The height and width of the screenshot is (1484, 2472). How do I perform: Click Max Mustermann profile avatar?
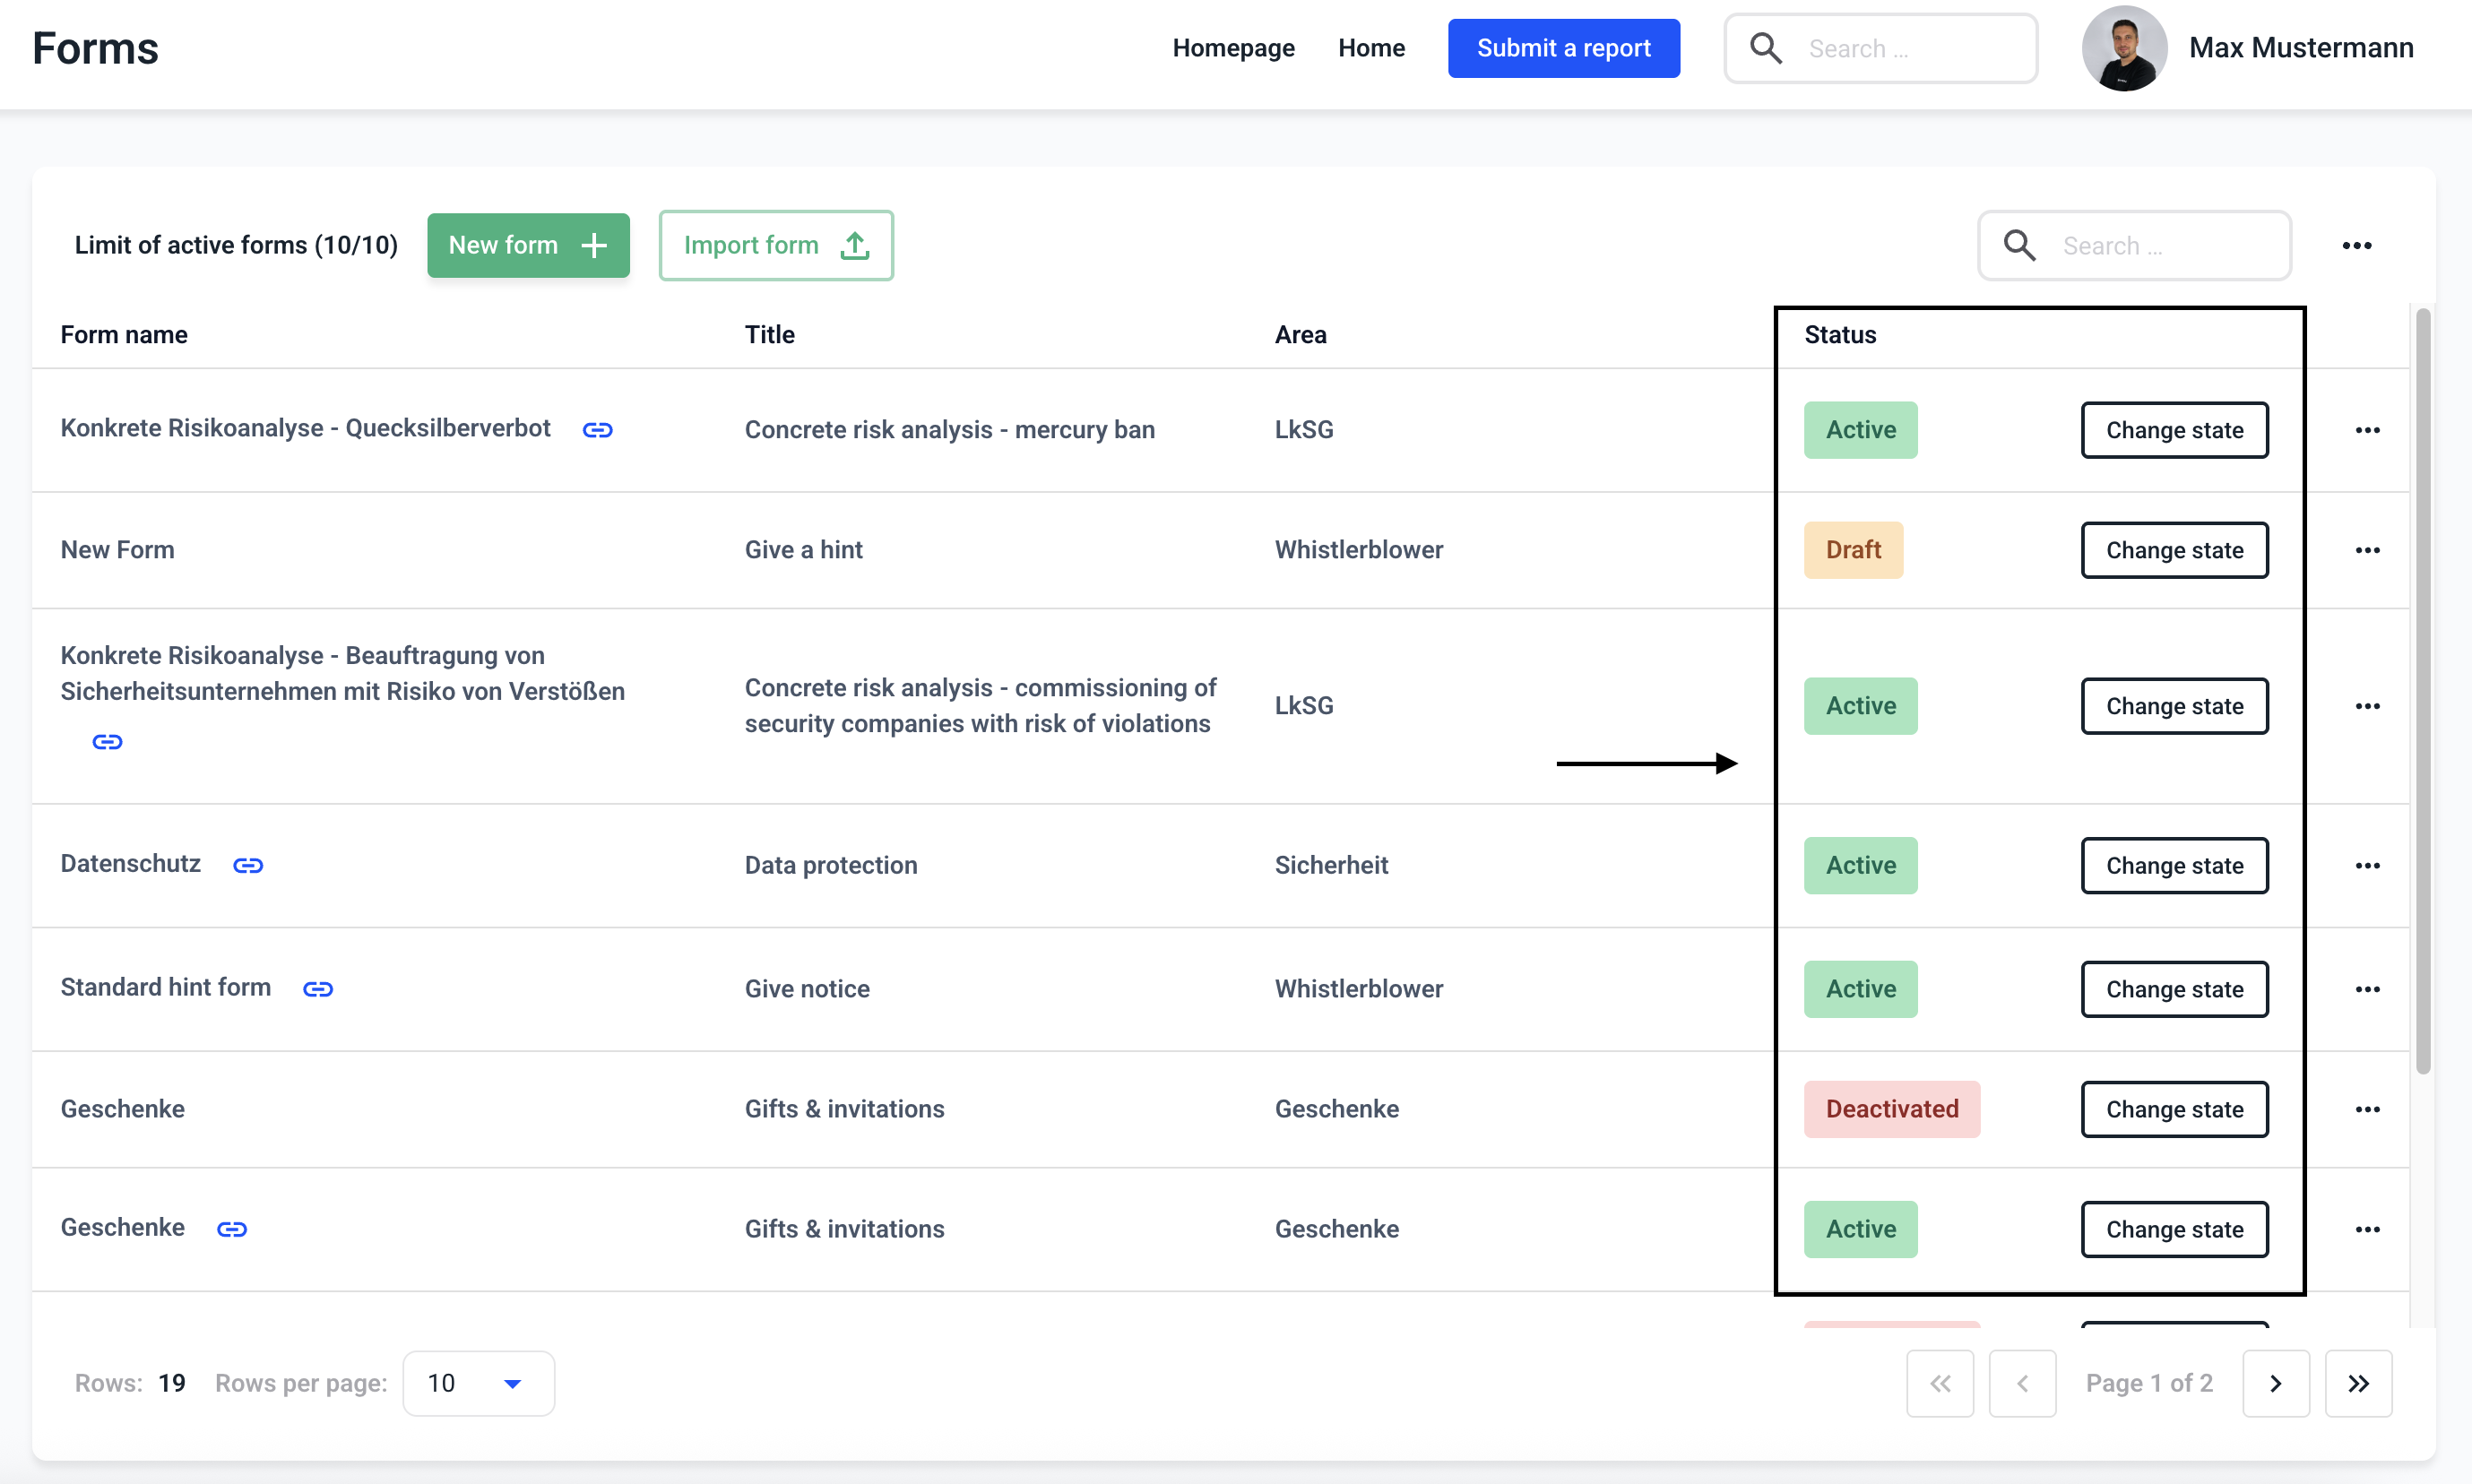2124,48
